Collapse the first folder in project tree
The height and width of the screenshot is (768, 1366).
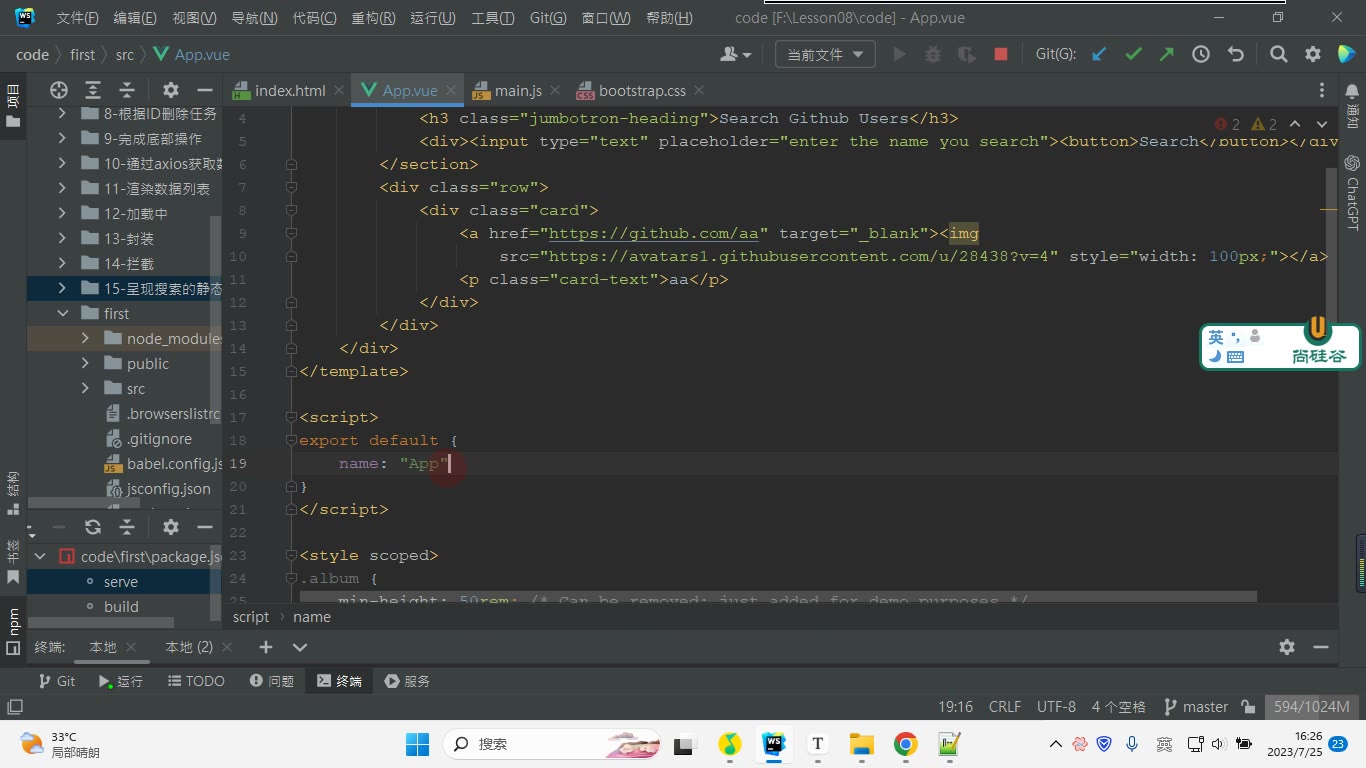tap(63, 313)
